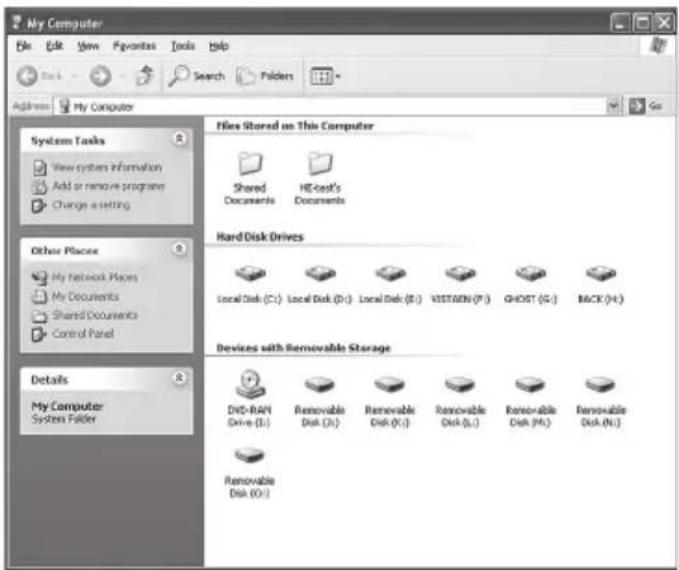Click the Windows flag logo
The height and width of the screenshot is (570, 679).
(x=658, y=45)
